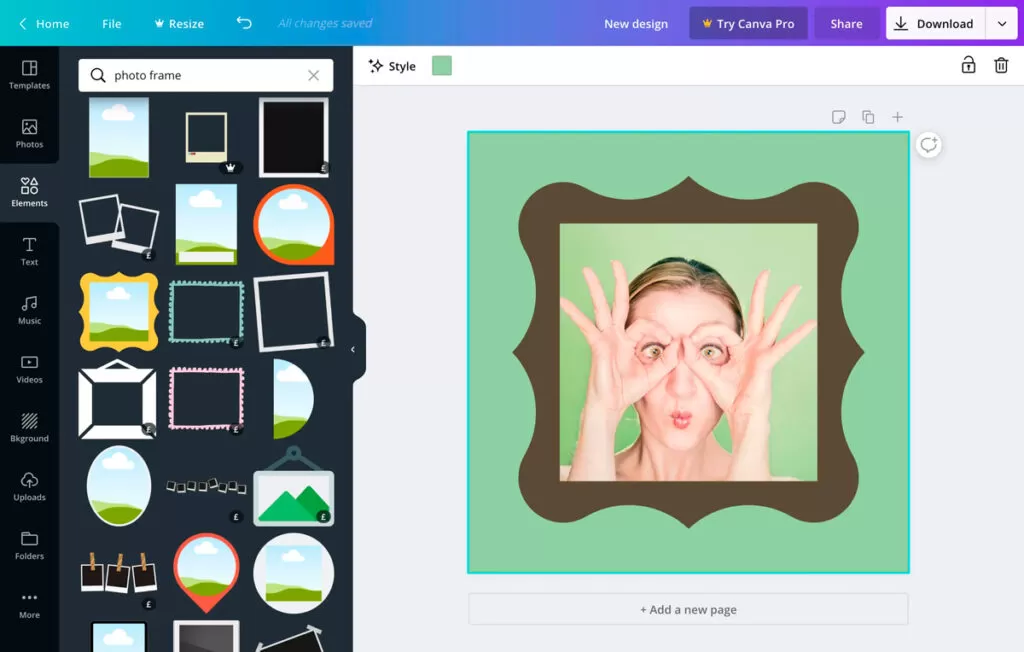Go back to Home

click(x=44, y=24)
